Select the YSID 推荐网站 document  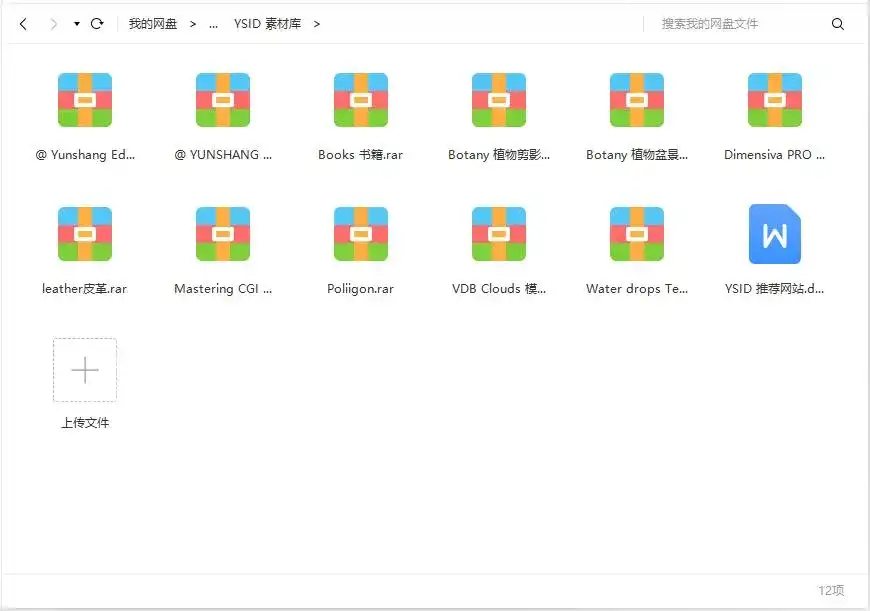[x=775, y=235]
